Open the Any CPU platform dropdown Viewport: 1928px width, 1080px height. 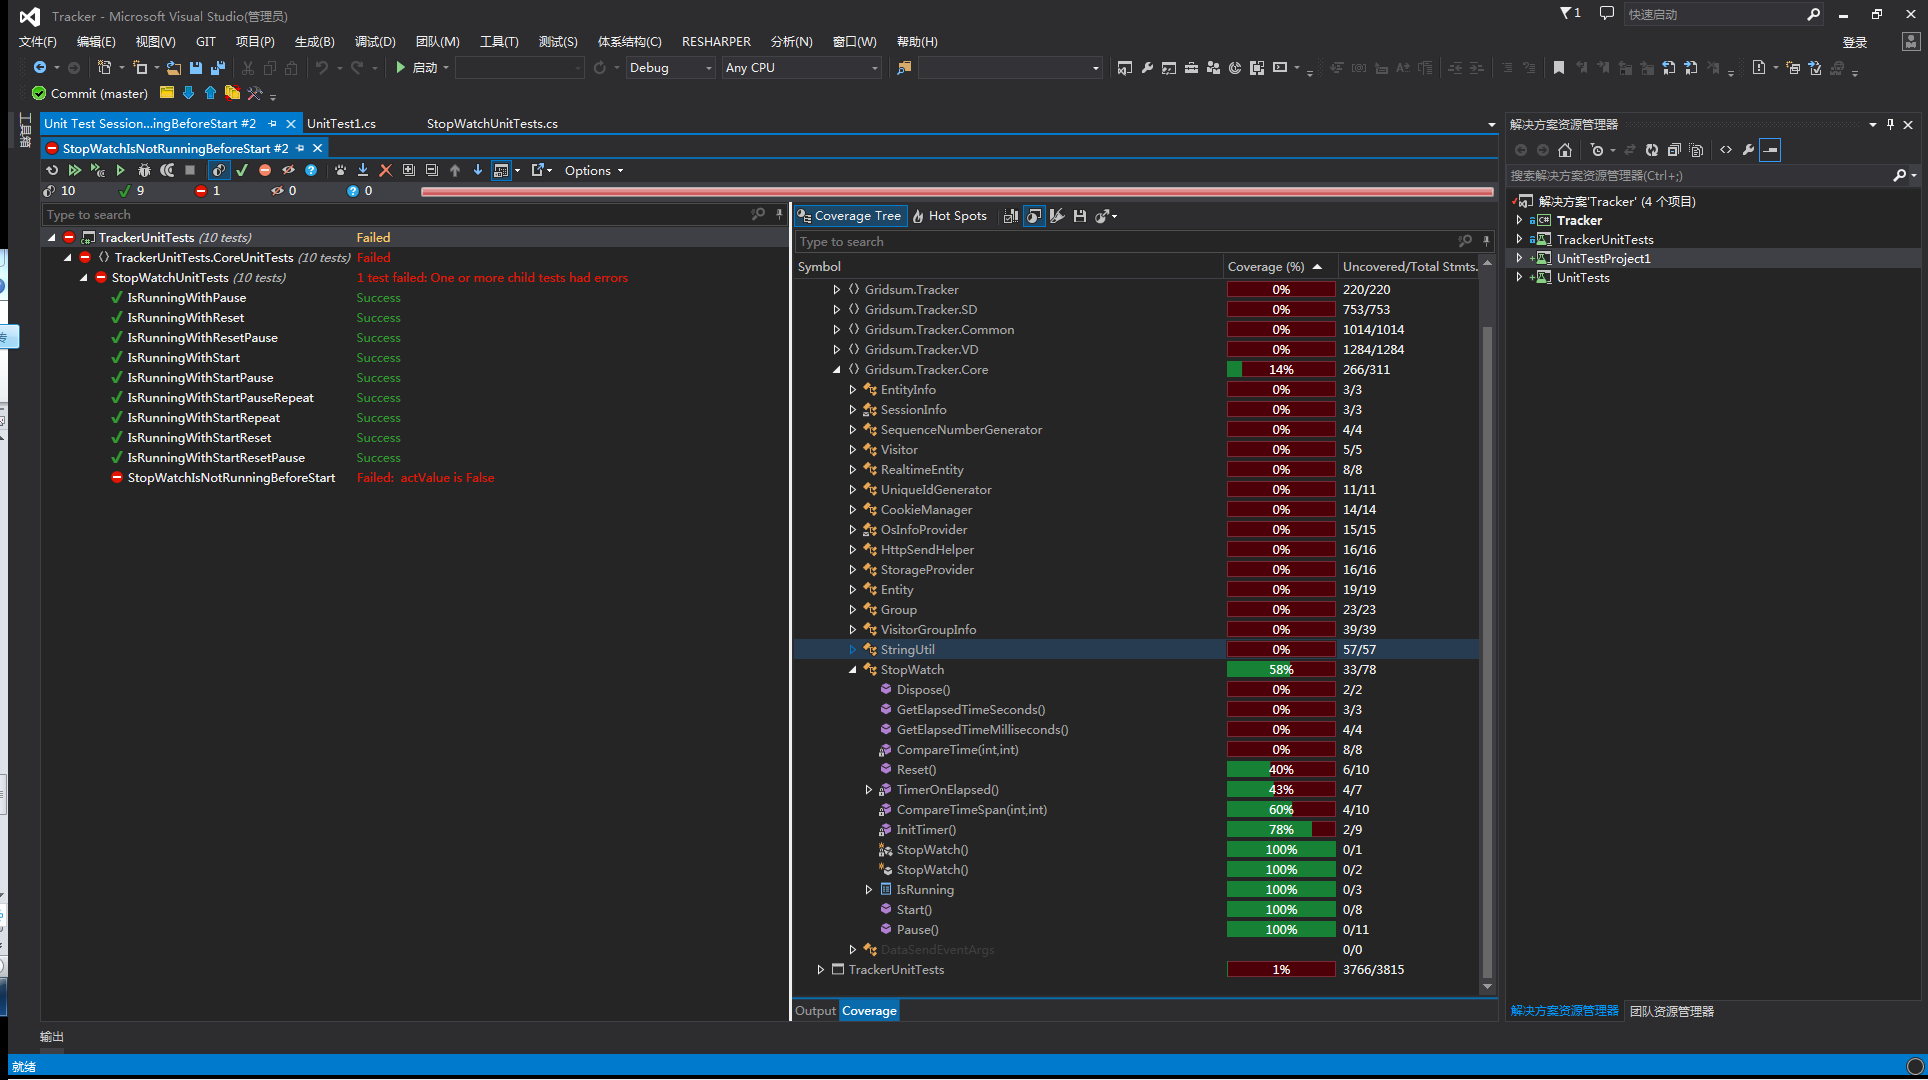tap(802, 68)
